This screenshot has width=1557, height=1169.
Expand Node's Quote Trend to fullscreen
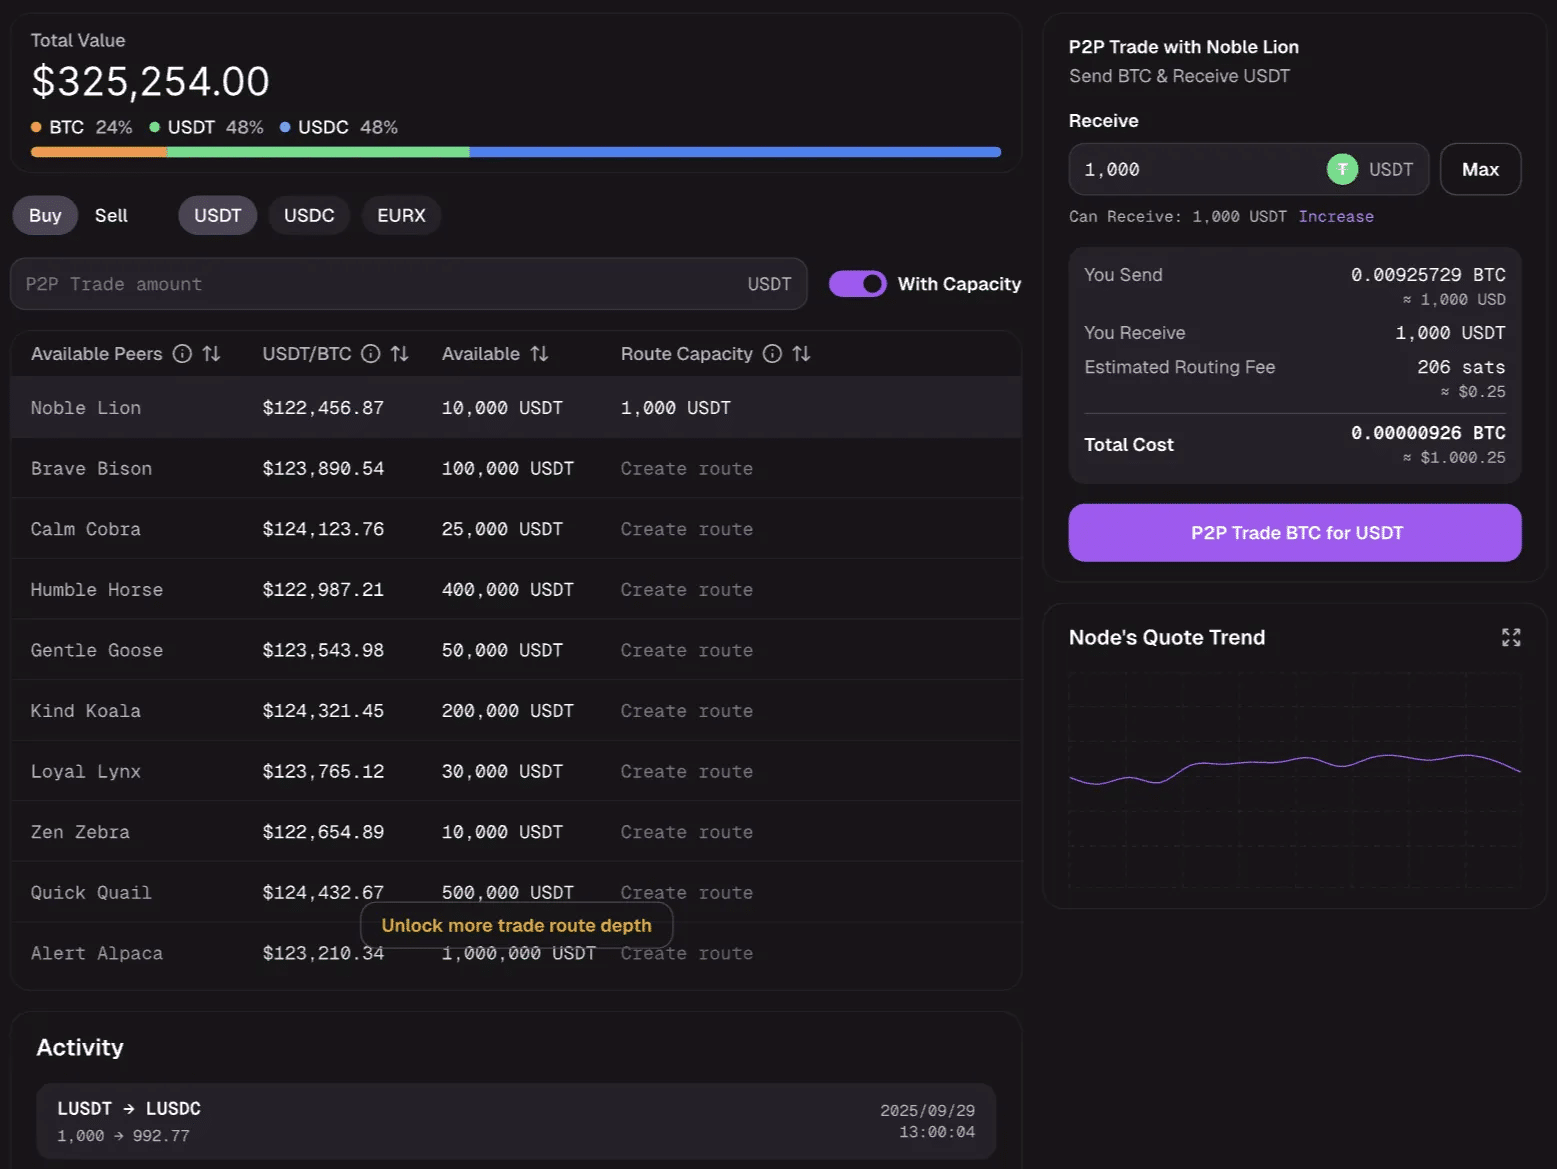point(1511,637)
